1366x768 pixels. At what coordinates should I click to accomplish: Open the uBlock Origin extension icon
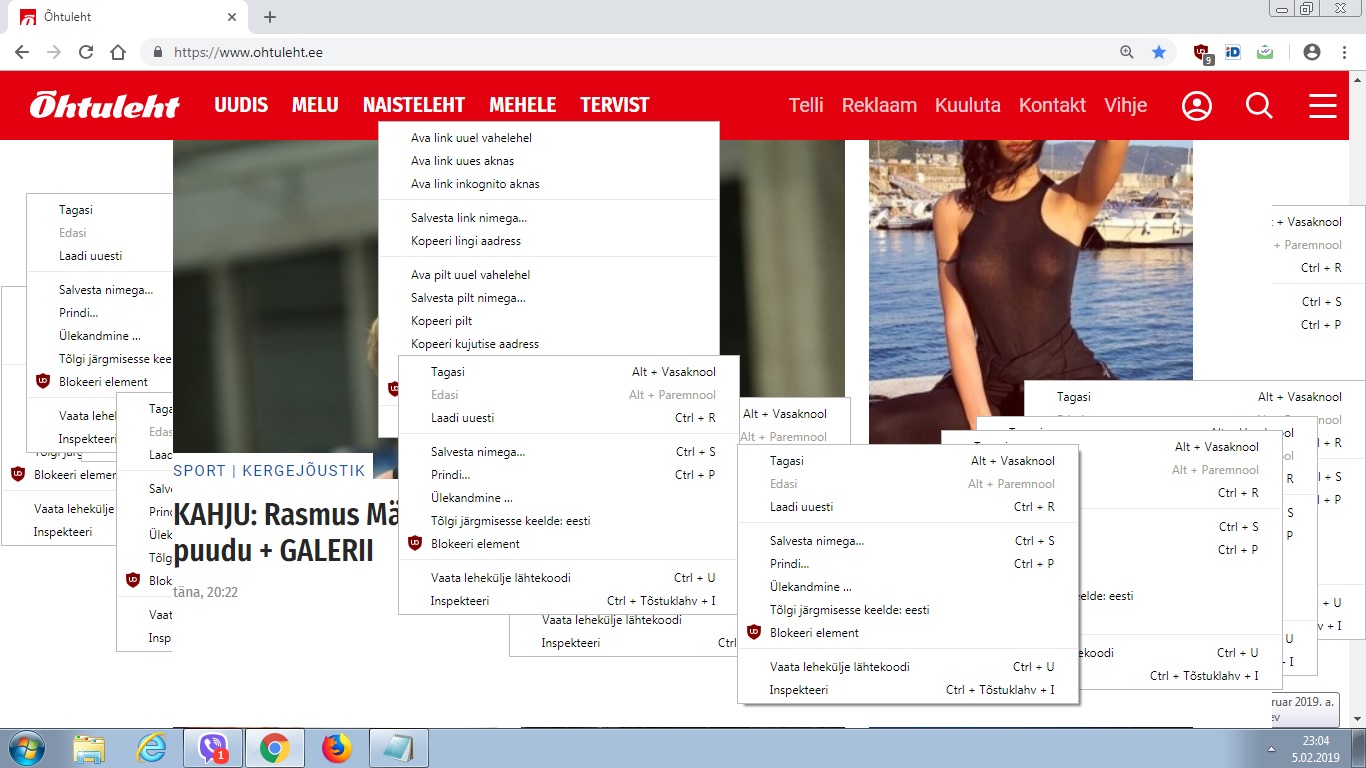coord(1203,53)
